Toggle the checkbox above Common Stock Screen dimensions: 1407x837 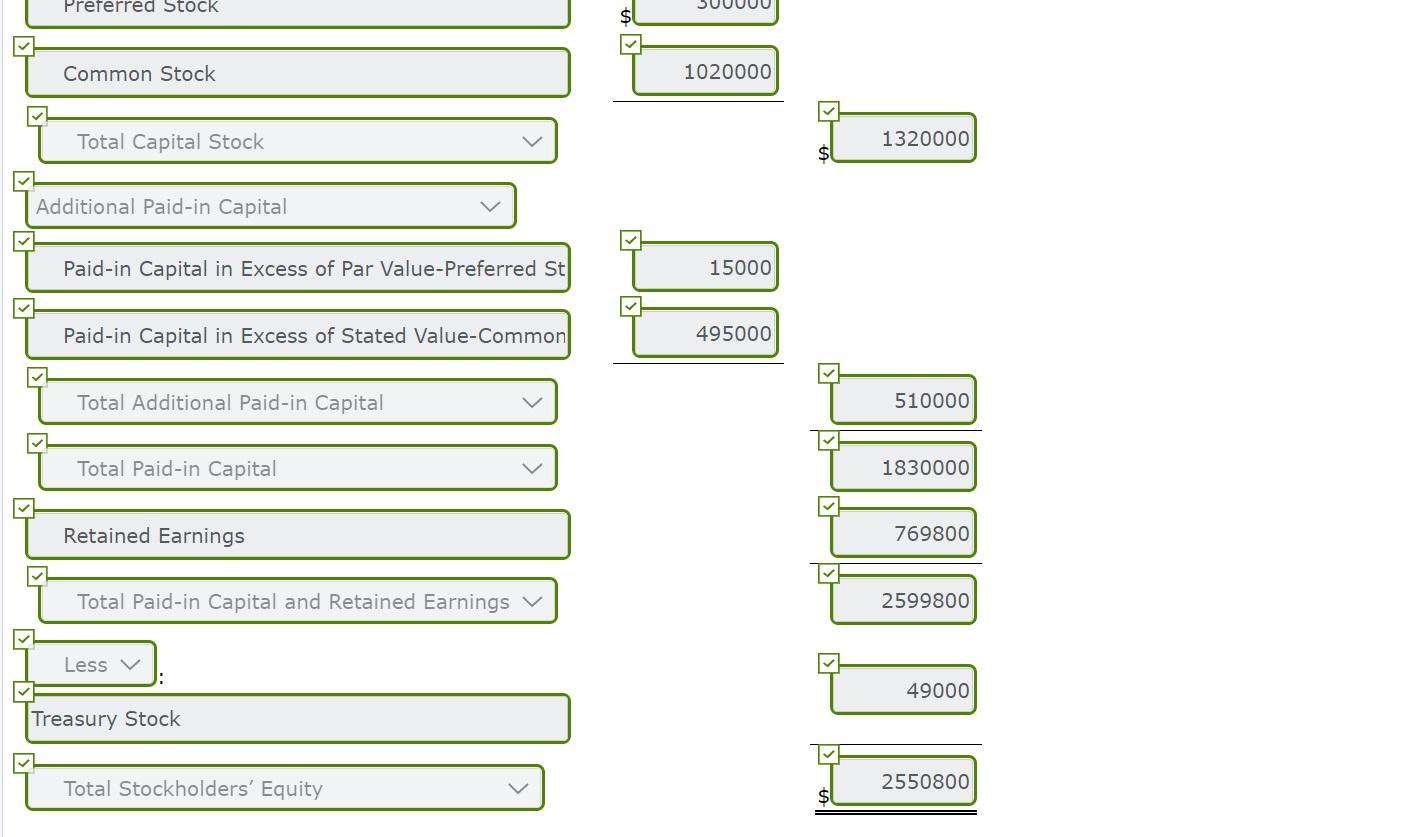pyautogui.click(x=22, y=45)
